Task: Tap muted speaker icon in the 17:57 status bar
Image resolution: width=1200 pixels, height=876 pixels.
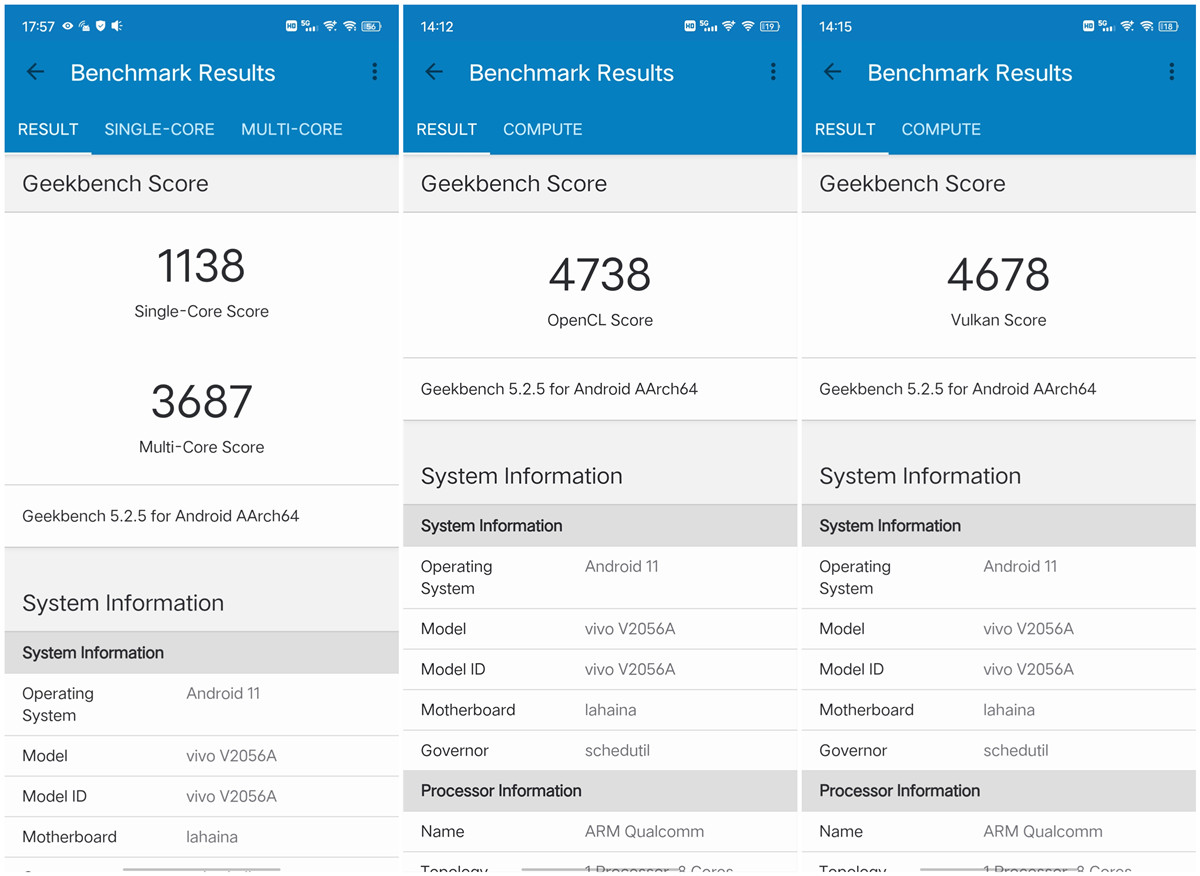Action: 117,27
